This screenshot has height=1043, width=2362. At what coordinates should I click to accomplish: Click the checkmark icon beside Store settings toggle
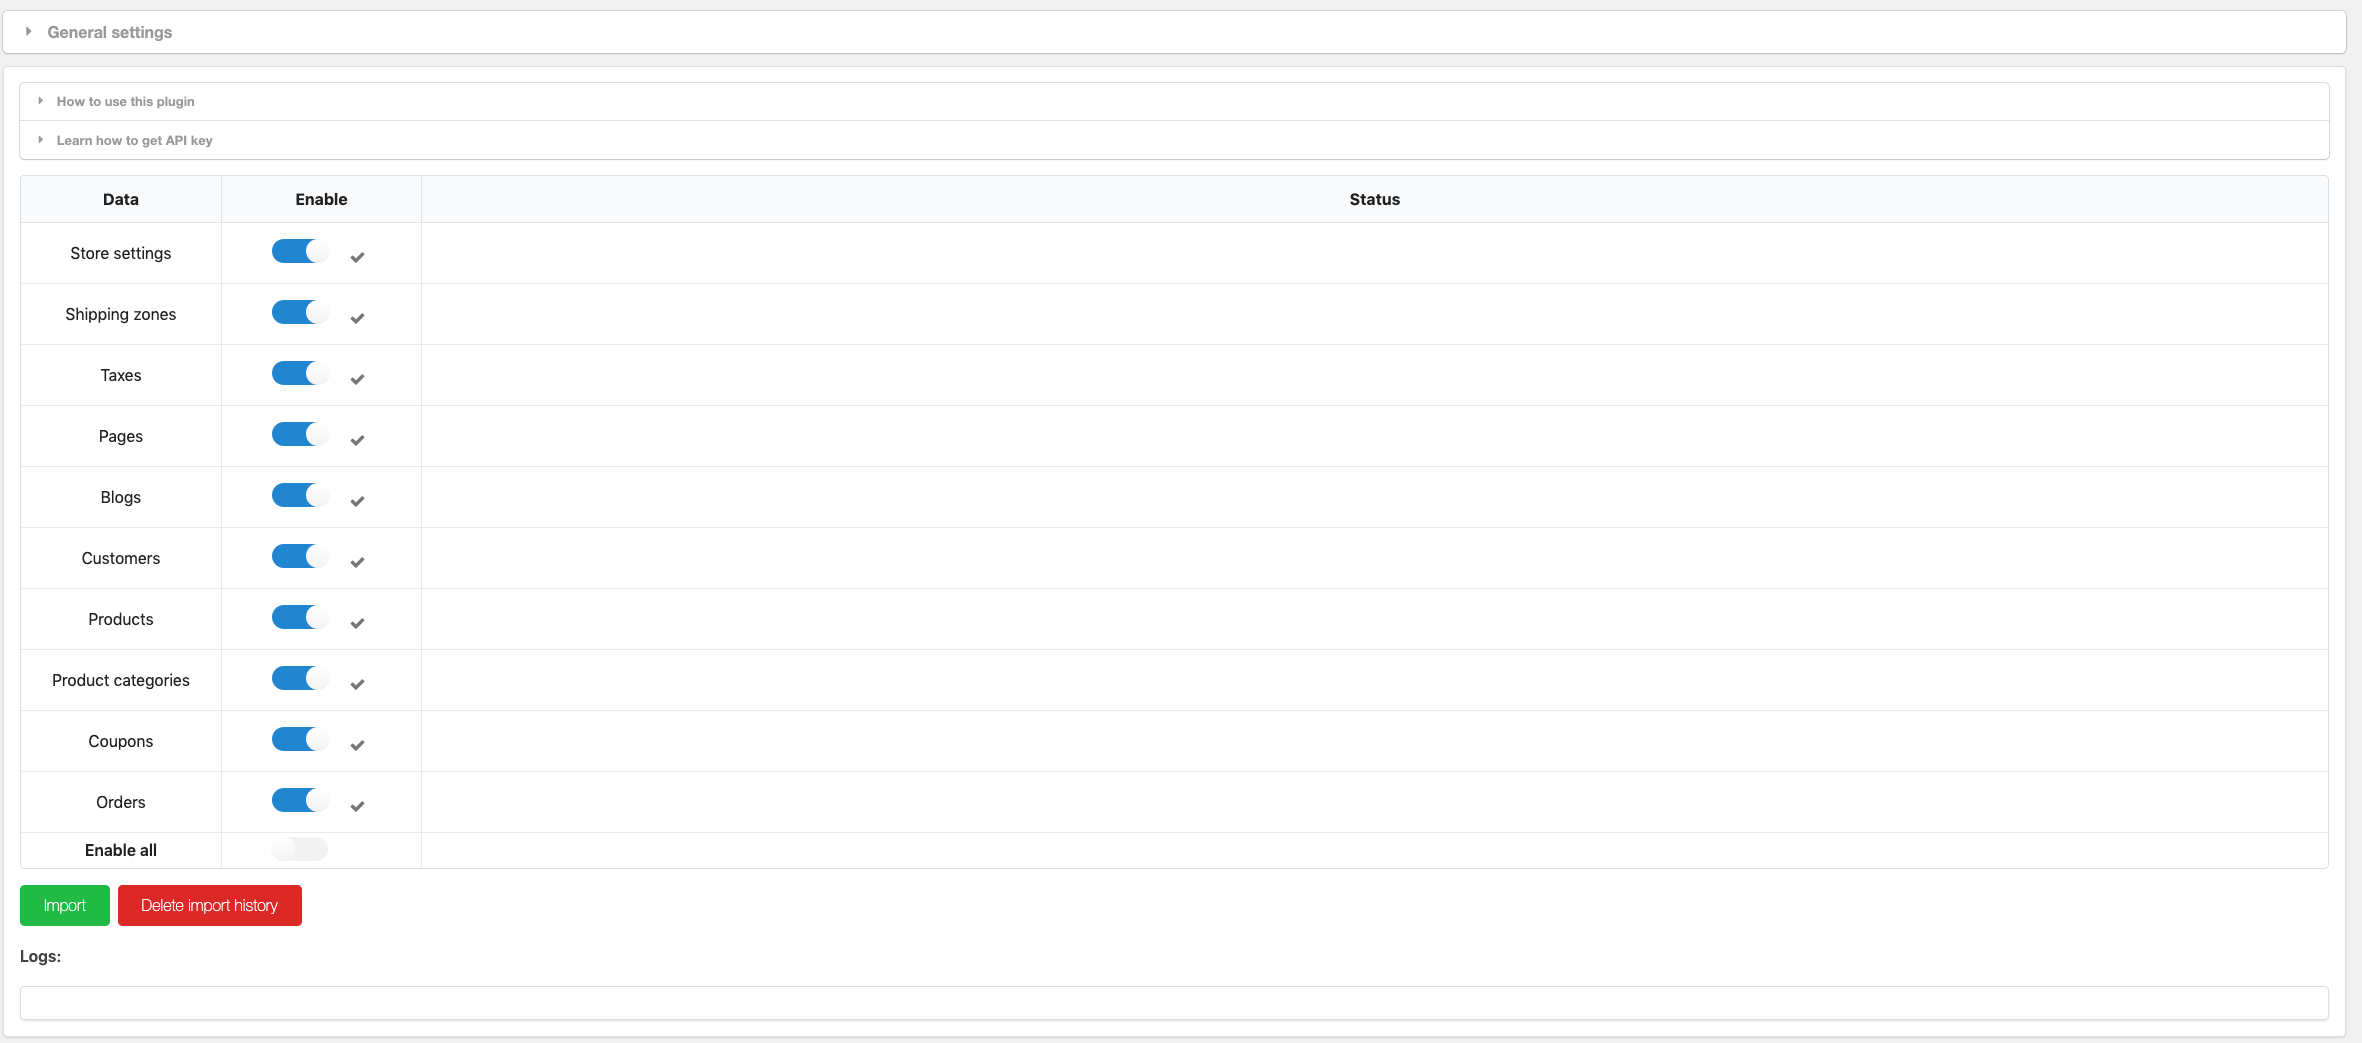point(357,257)
